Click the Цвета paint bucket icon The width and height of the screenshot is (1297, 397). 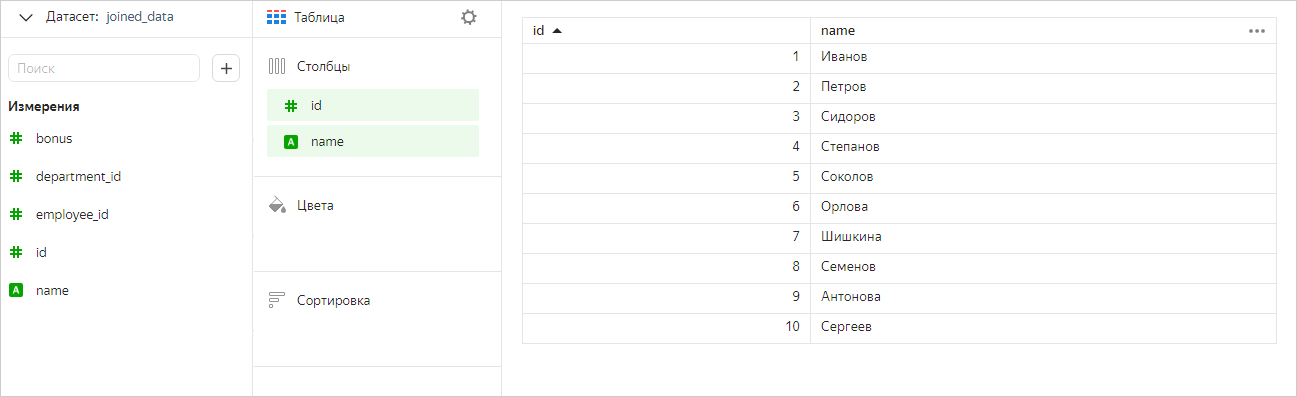[277, 205]
